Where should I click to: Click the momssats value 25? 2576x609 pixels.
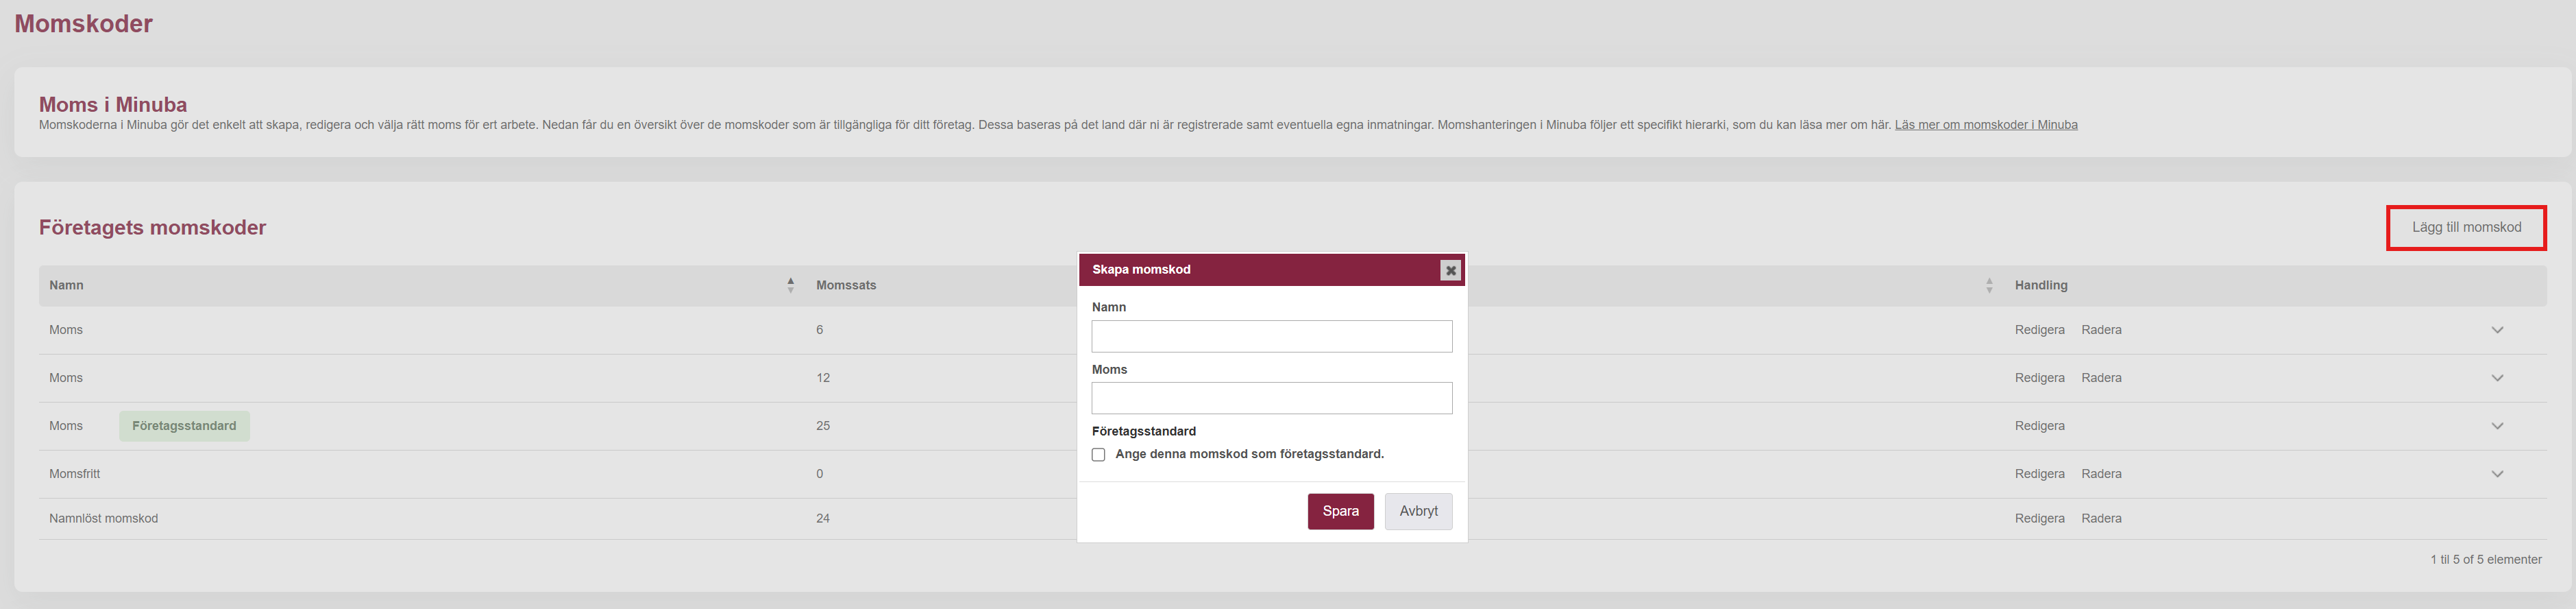823,426
